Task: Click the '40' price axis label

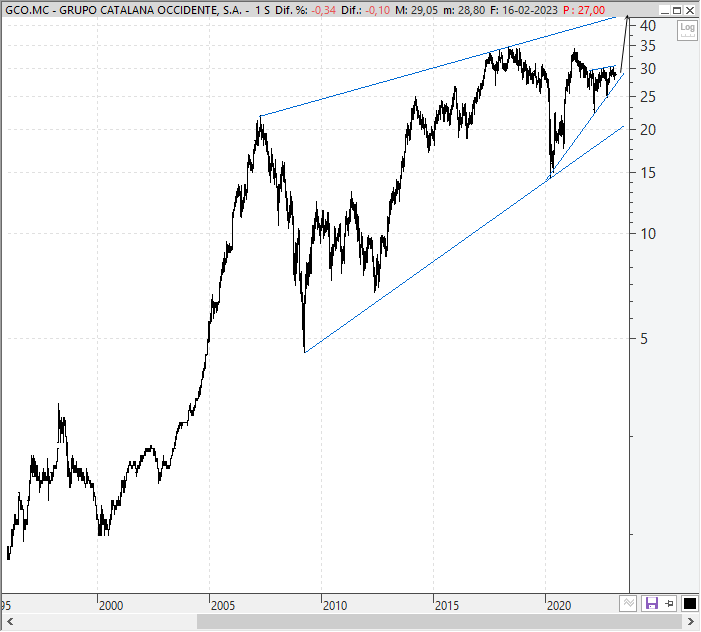Action: click(647, 26)
